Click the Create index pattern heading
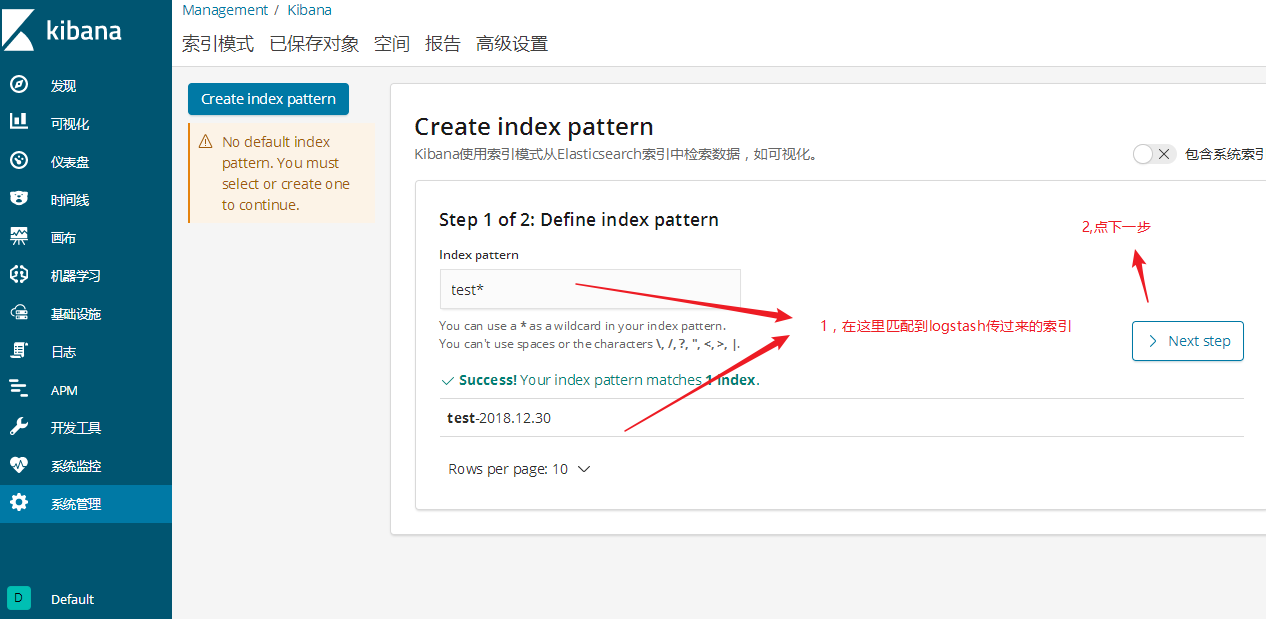1266x619 pixels. click(534, 127)
